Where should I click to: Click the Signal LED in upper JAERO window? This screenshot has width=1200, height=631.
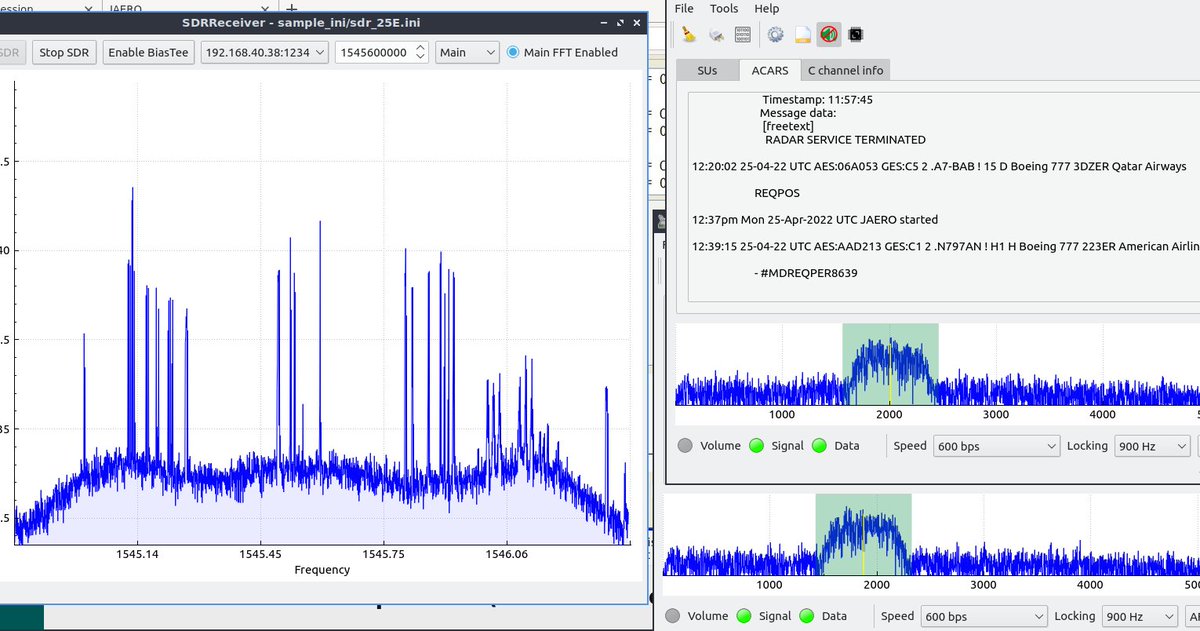tap(757, 446)
